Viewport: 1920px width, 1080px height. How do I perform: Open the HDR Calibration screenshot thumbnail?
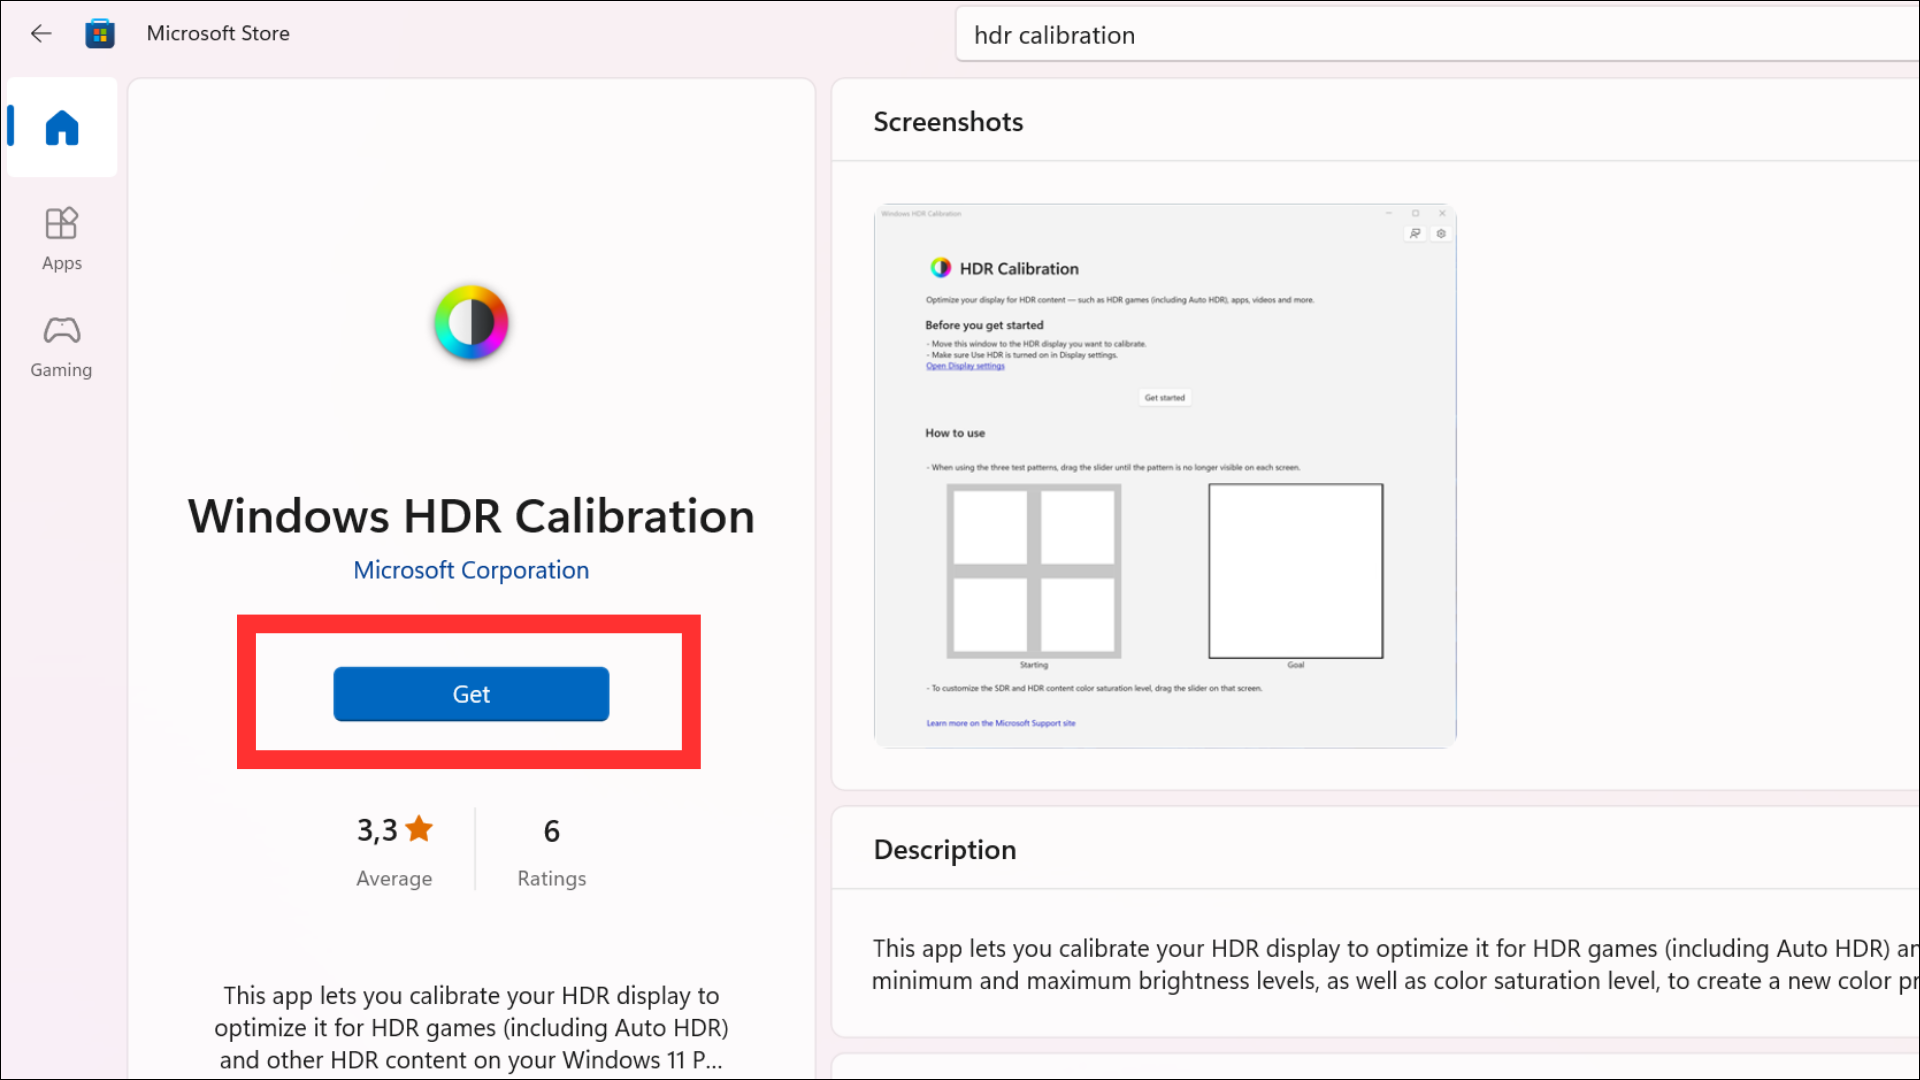click(x=1165, y=476)
